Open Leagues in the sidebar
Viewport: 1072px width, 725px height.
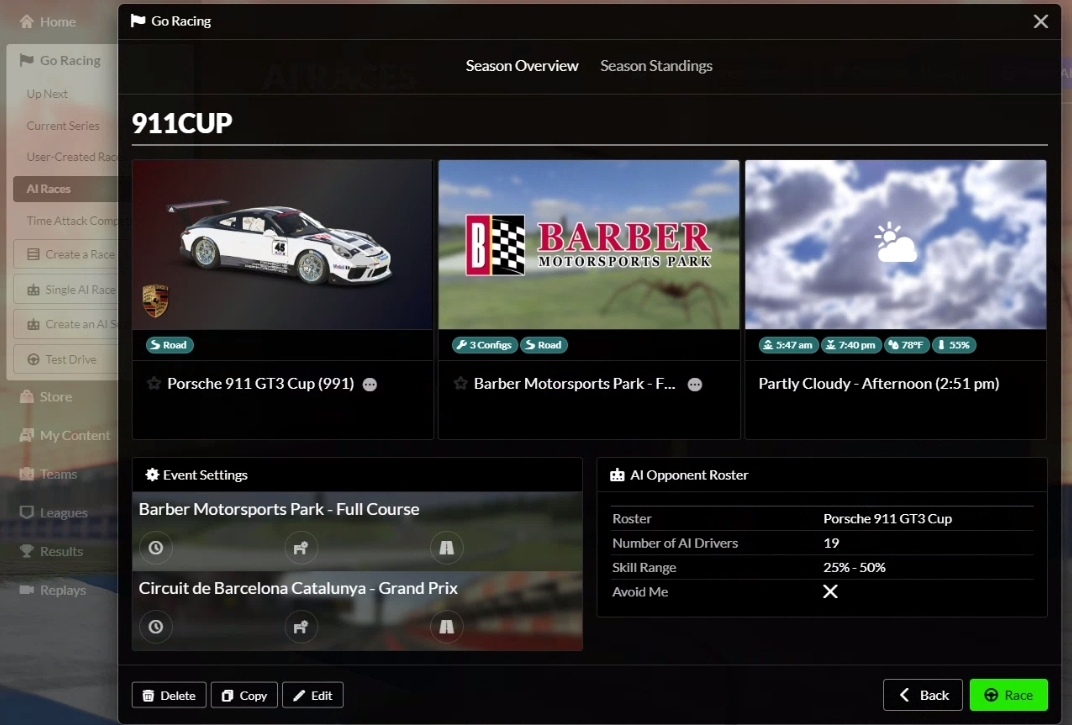53,512
